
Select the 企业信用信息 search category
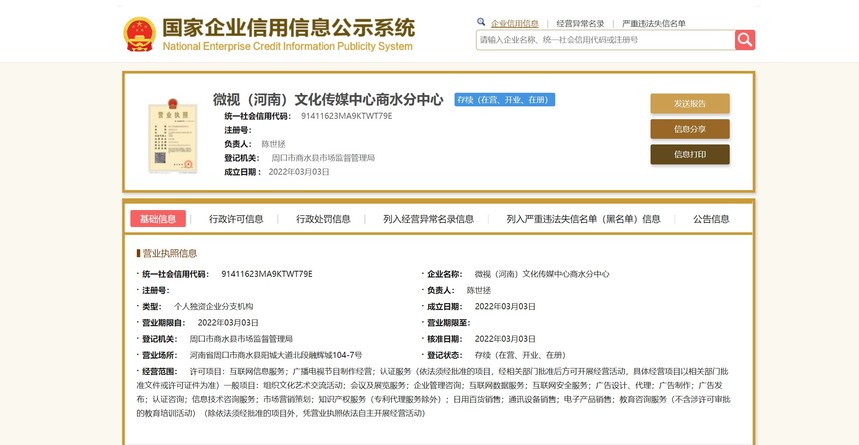pyautogui.click(x=514, y=24)
